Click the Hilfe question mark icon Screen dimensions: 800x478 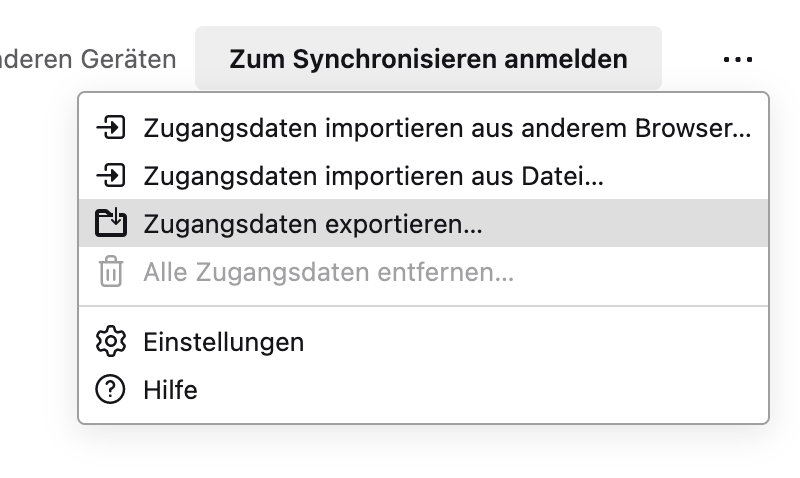[110, 389]
